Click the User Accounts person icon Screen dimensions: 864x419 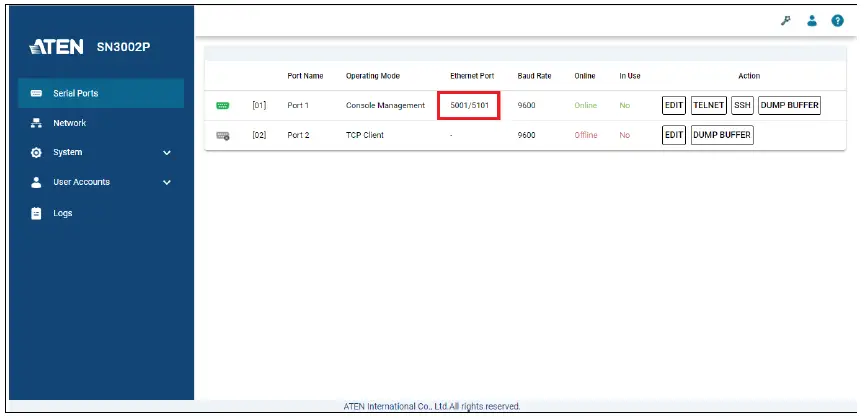tap(36, 182)
